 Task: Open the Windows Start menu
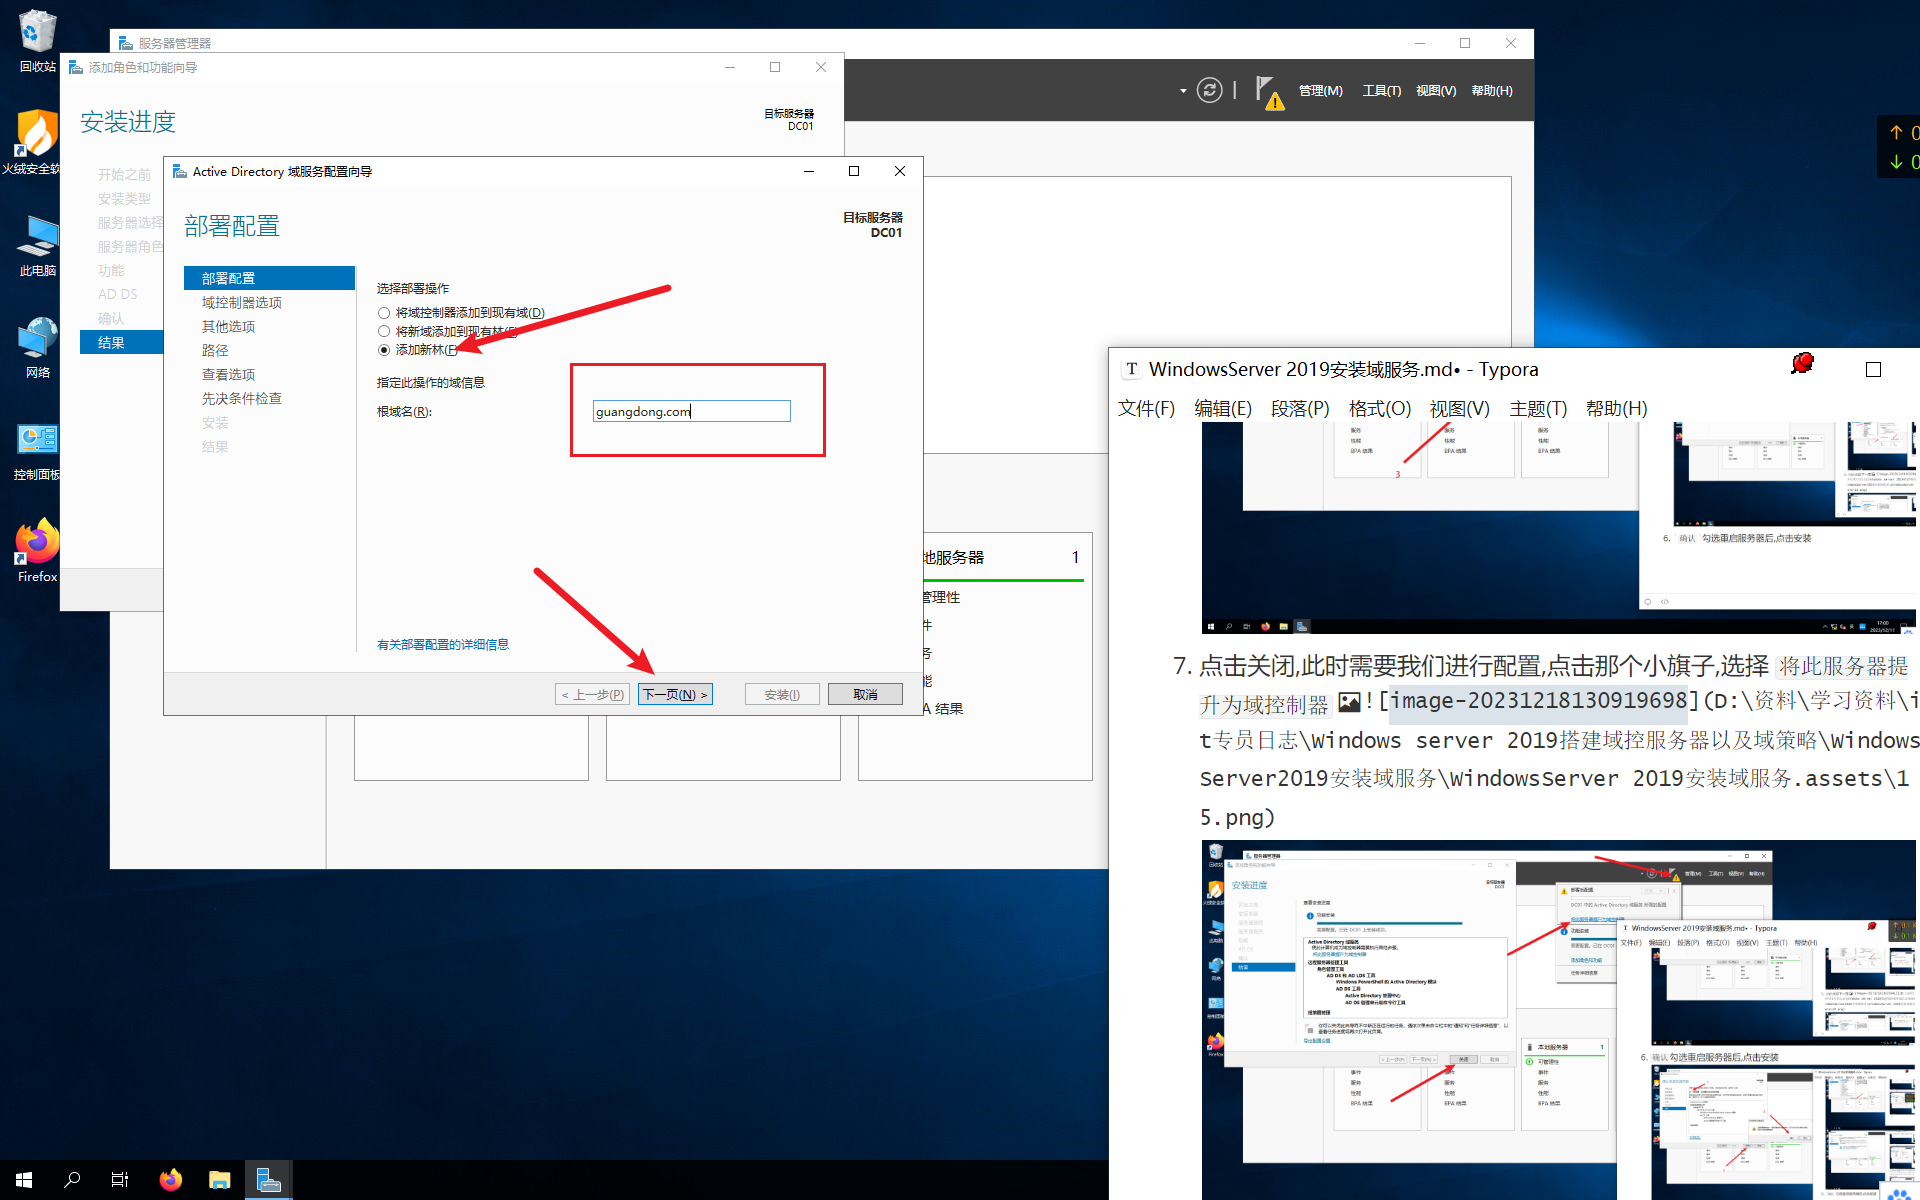(x=24, y=1180)
